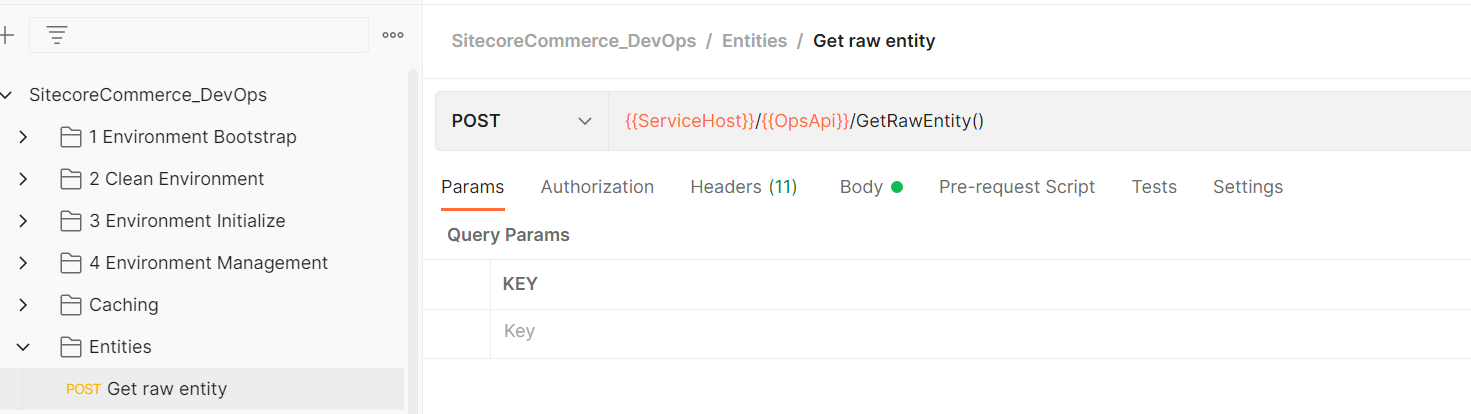
Task: Click SitecoreCommerce_DevOps breadcrumb link
Action: point(574,41)
